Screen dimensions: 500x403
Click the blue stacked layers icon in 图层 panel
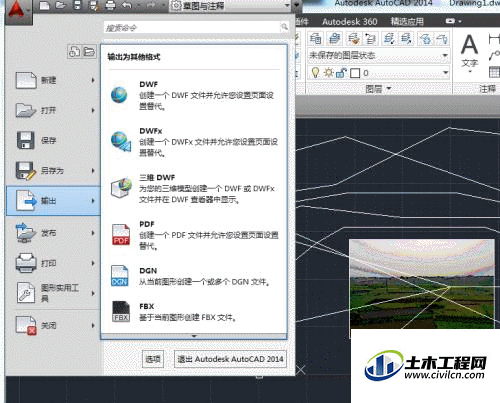334,39
